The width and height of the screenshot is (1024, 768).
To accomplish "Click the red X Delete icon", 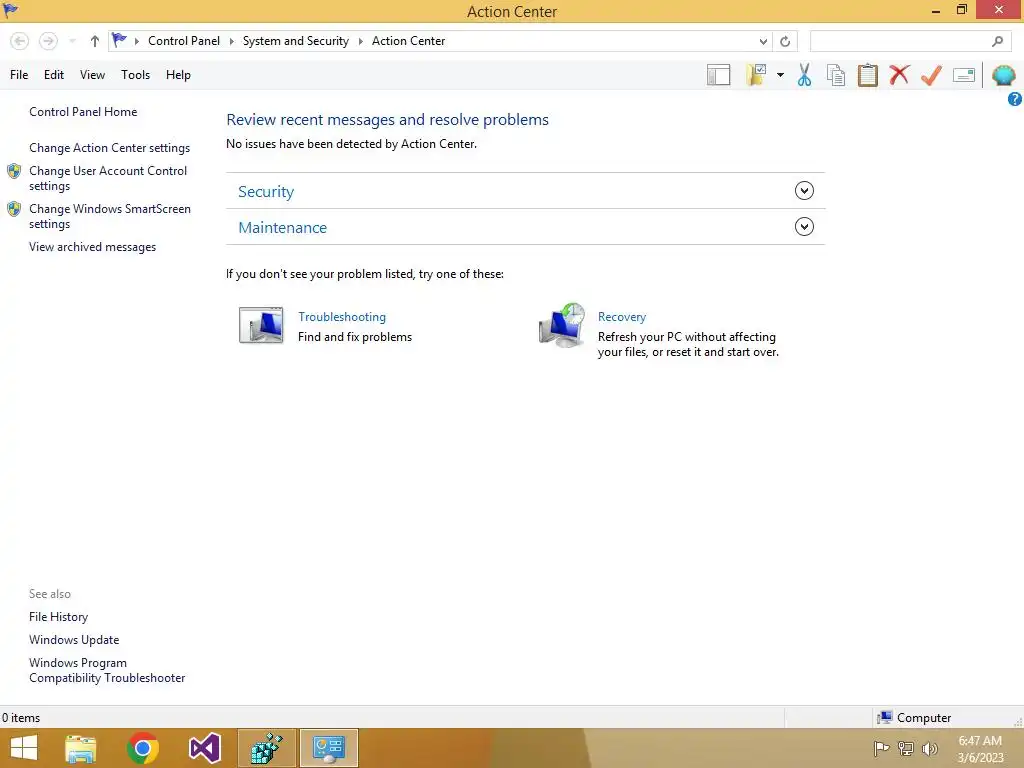I will pos(899,74).
